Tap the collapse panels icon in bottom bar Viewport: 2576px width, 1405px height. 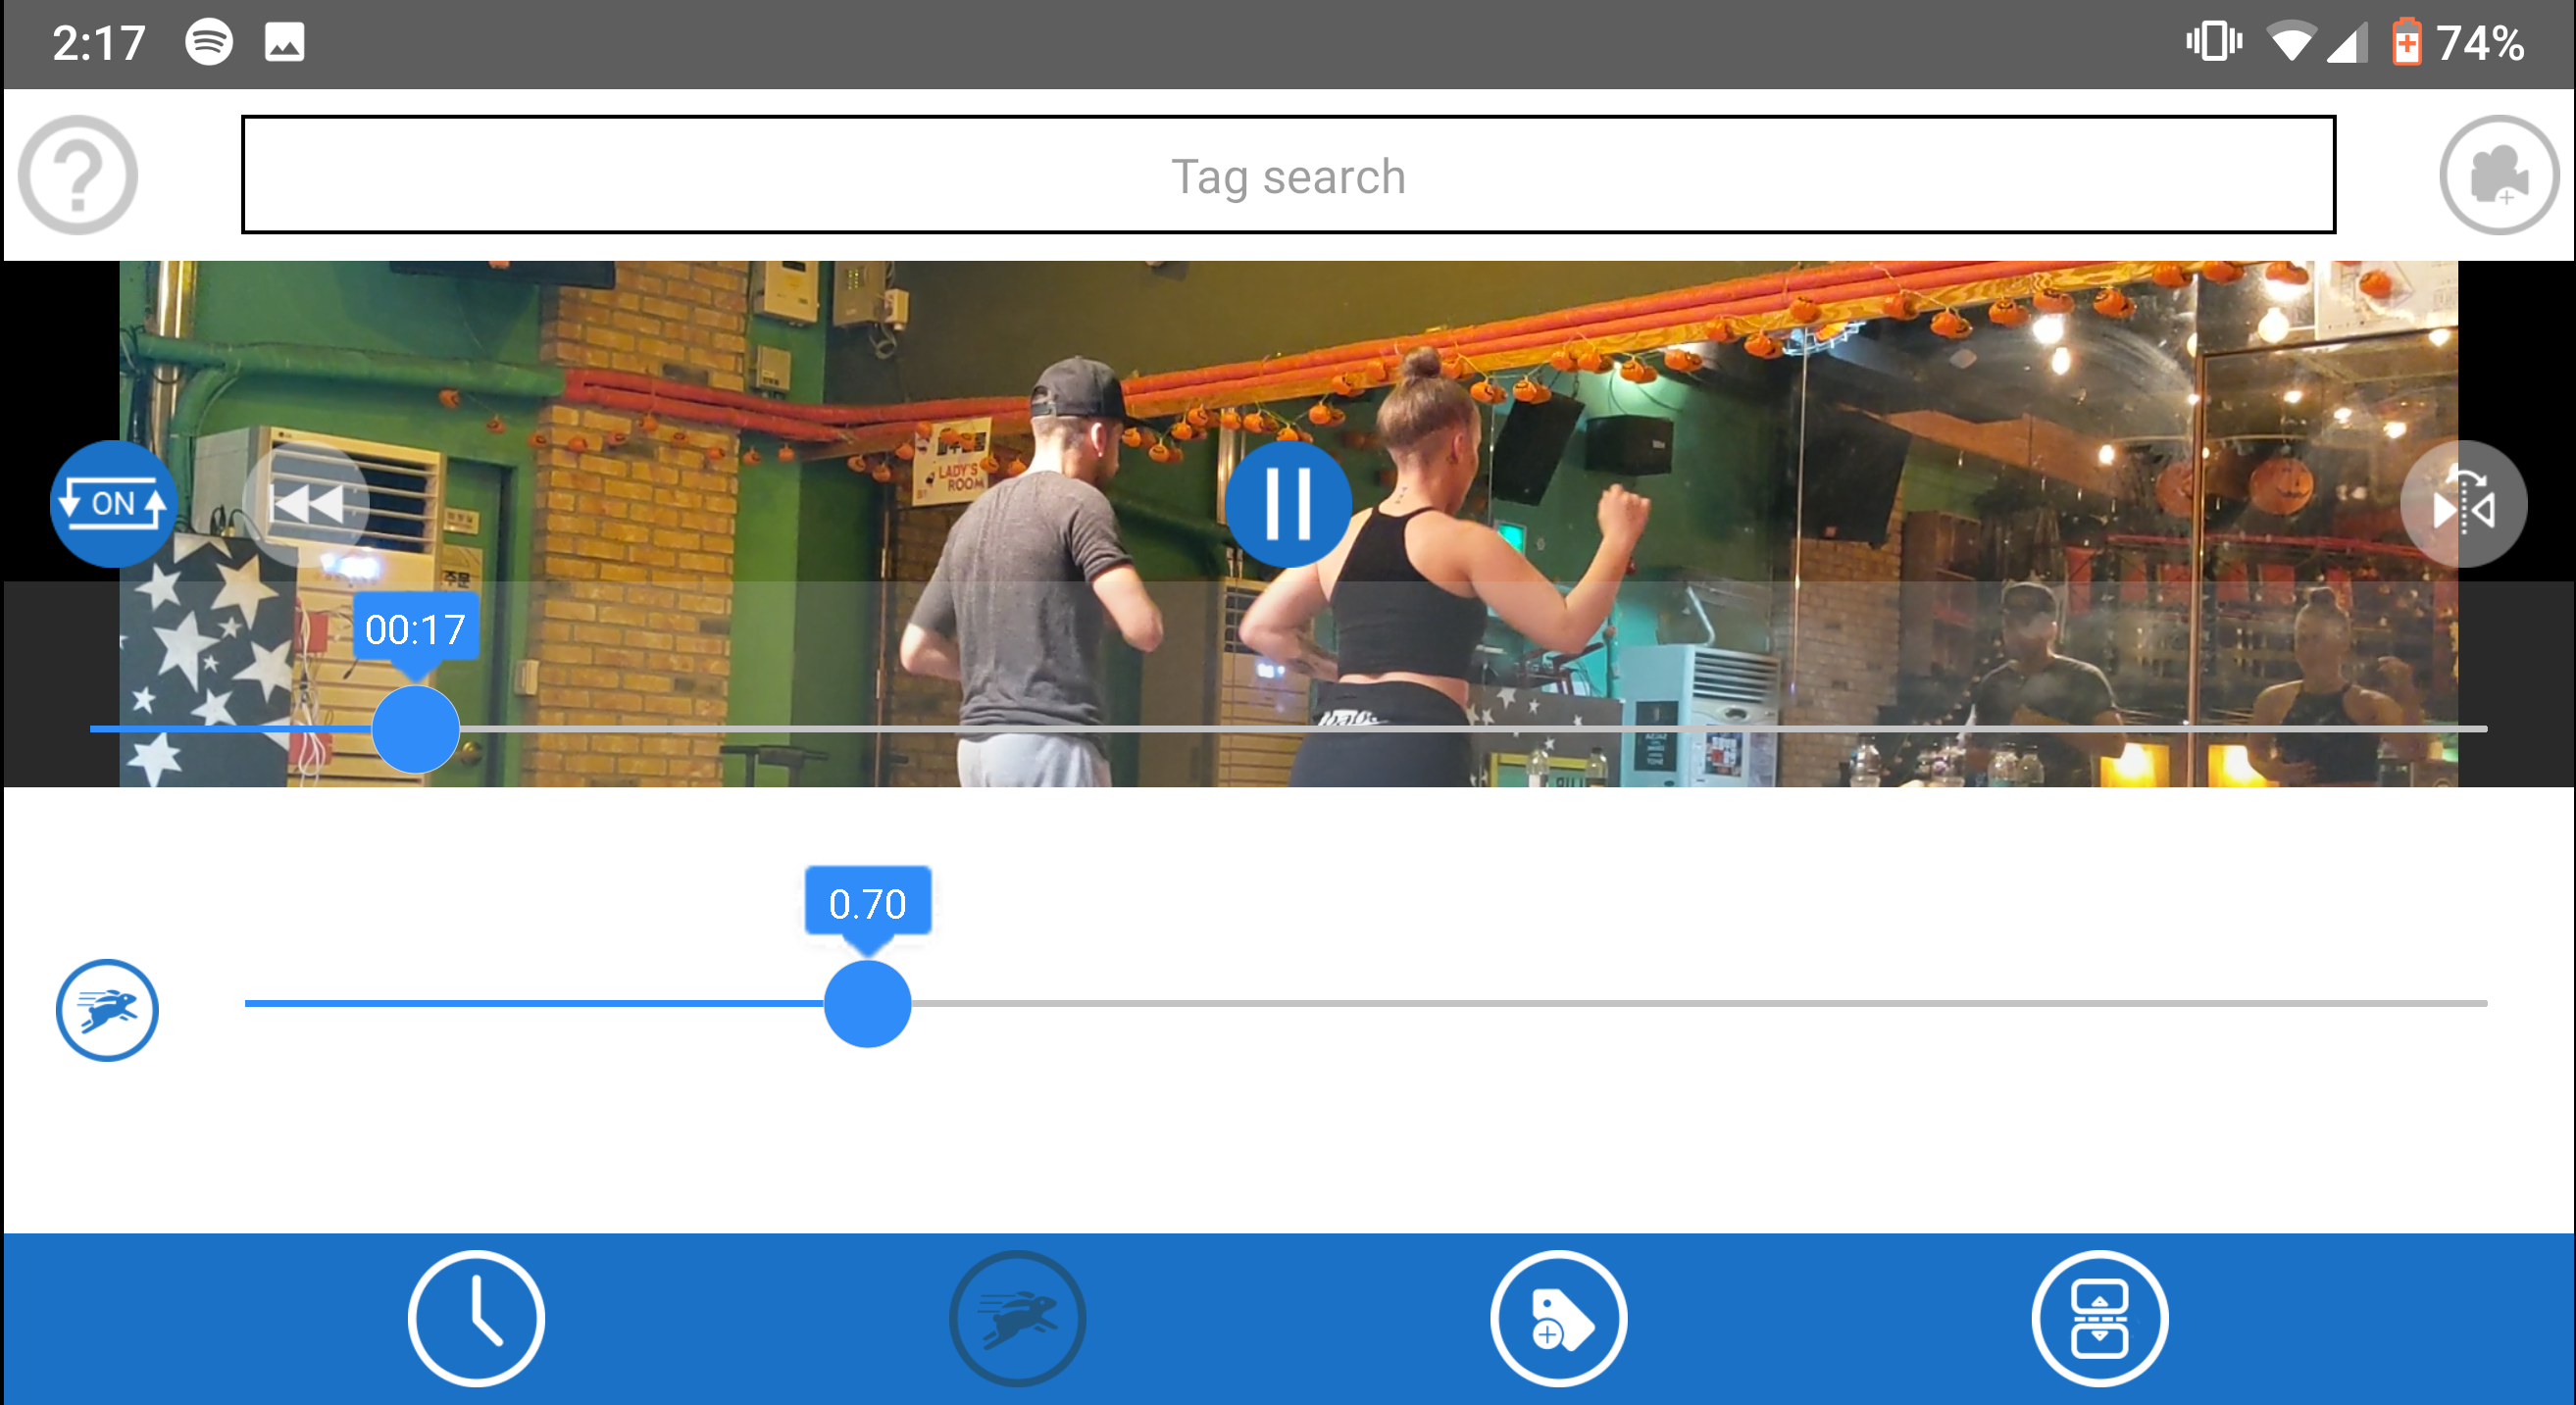(x=2099, y=1318)
